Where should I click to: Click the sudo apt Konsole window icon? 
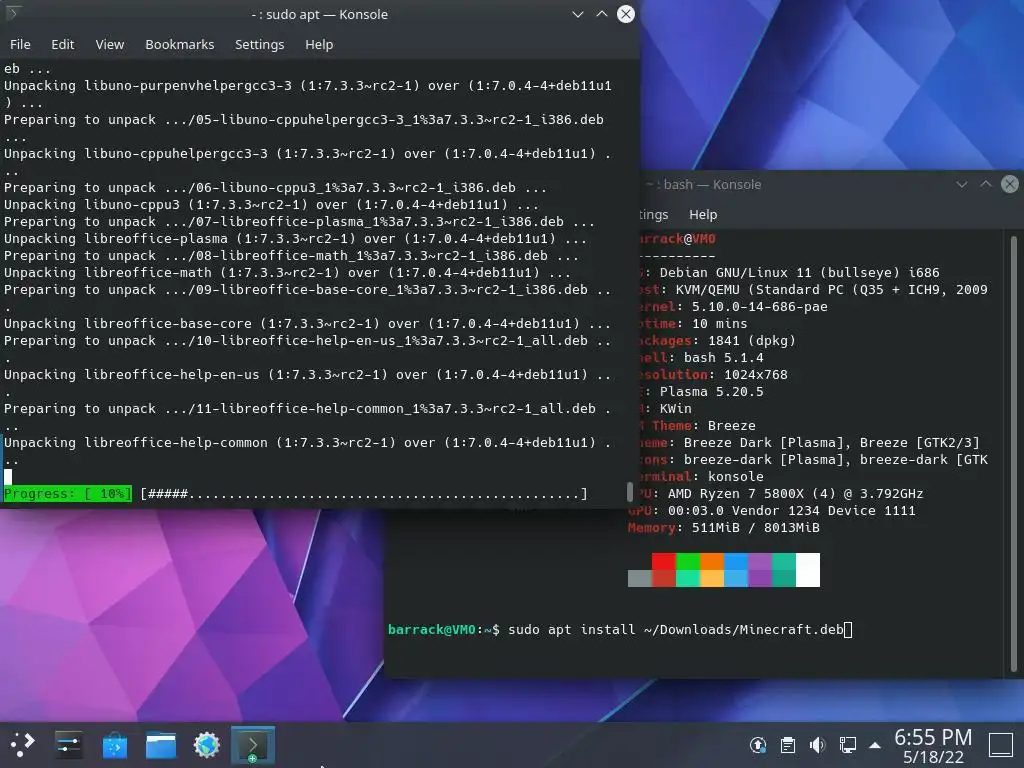coord(13,13)
